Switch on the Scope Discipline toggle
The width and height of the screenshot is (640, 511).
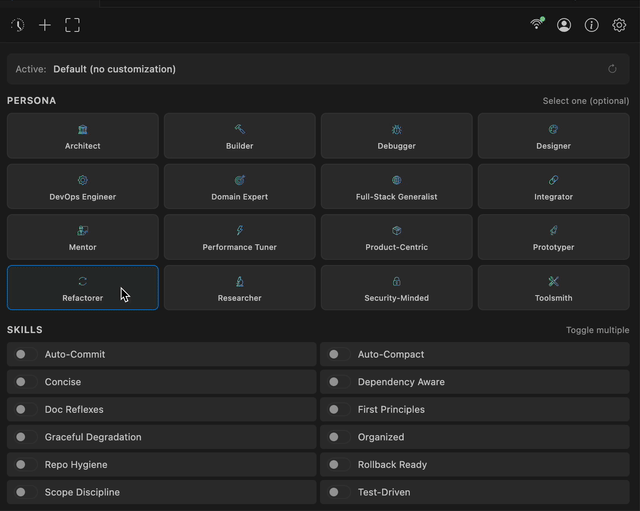[x=25, y=492]
